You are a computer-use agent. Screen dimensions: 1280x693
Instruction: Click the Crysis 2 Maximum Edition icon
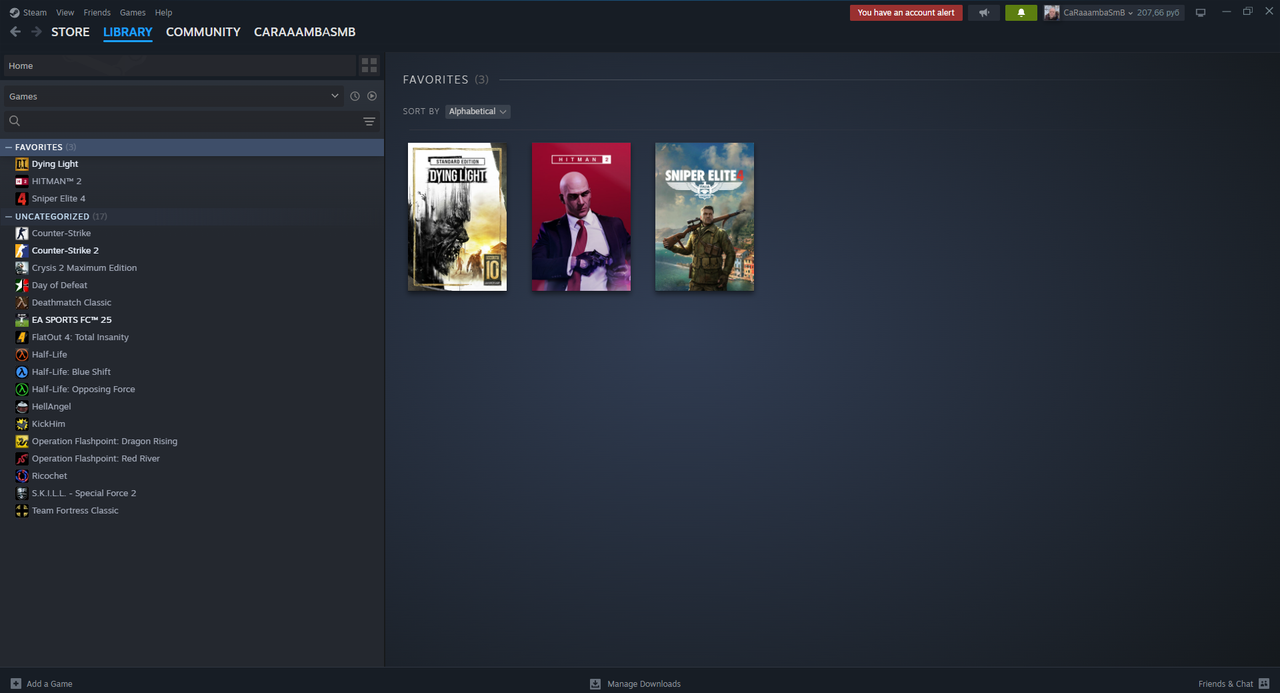pos(22,268)
